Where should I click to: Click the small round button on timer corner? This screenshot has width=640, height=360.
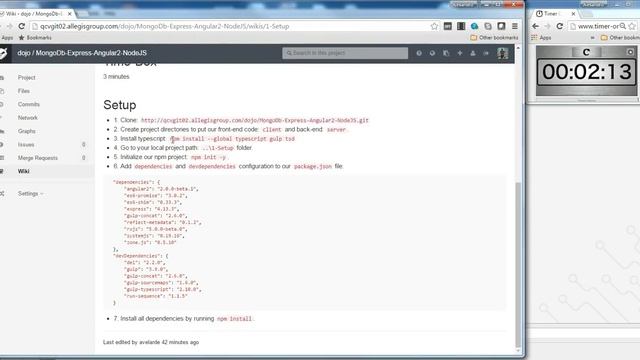click(630, 52)
